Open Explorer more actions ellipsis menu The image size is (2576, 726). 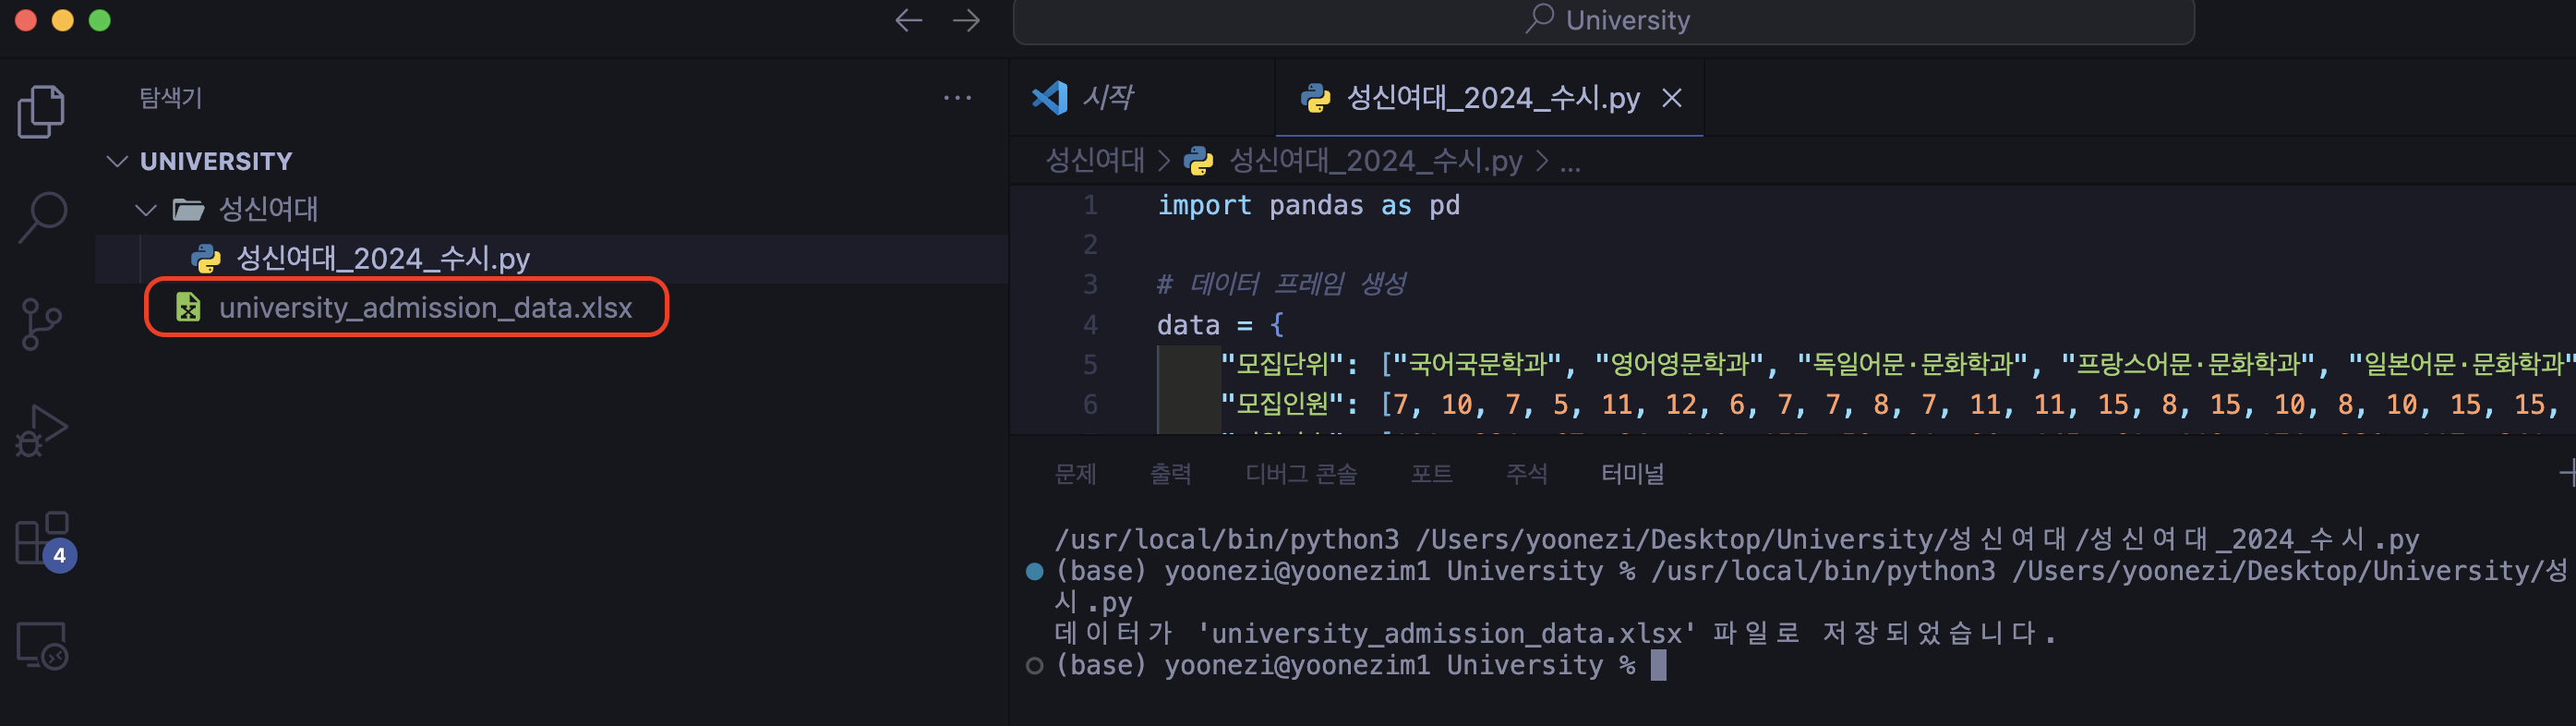[957, 98]
